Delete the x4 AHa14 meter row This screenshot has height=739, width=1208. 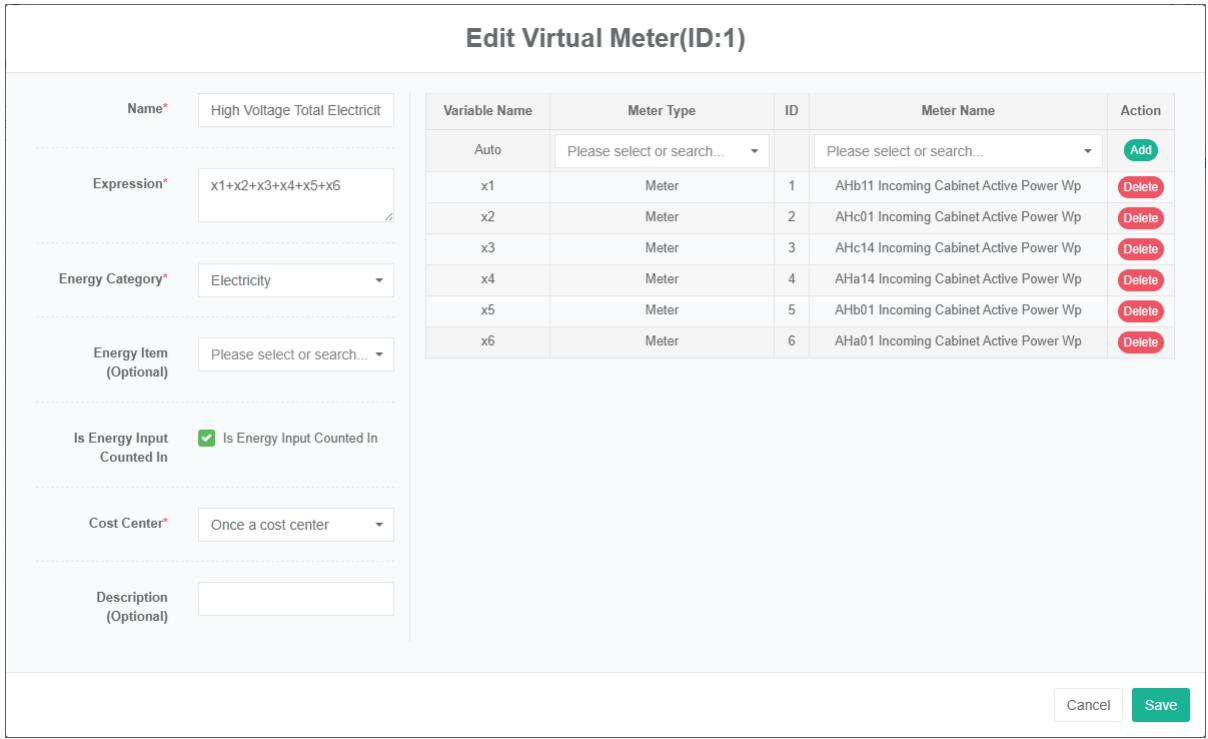click(x=1140, y=280)
